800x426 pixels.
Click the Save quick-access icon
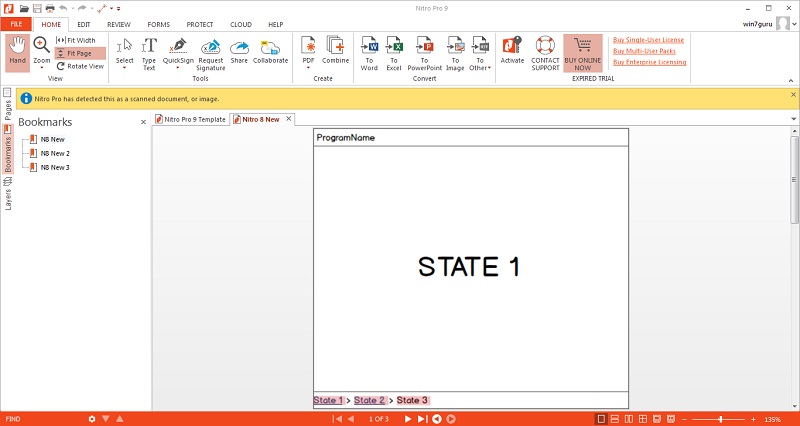(x=37, y=8)
